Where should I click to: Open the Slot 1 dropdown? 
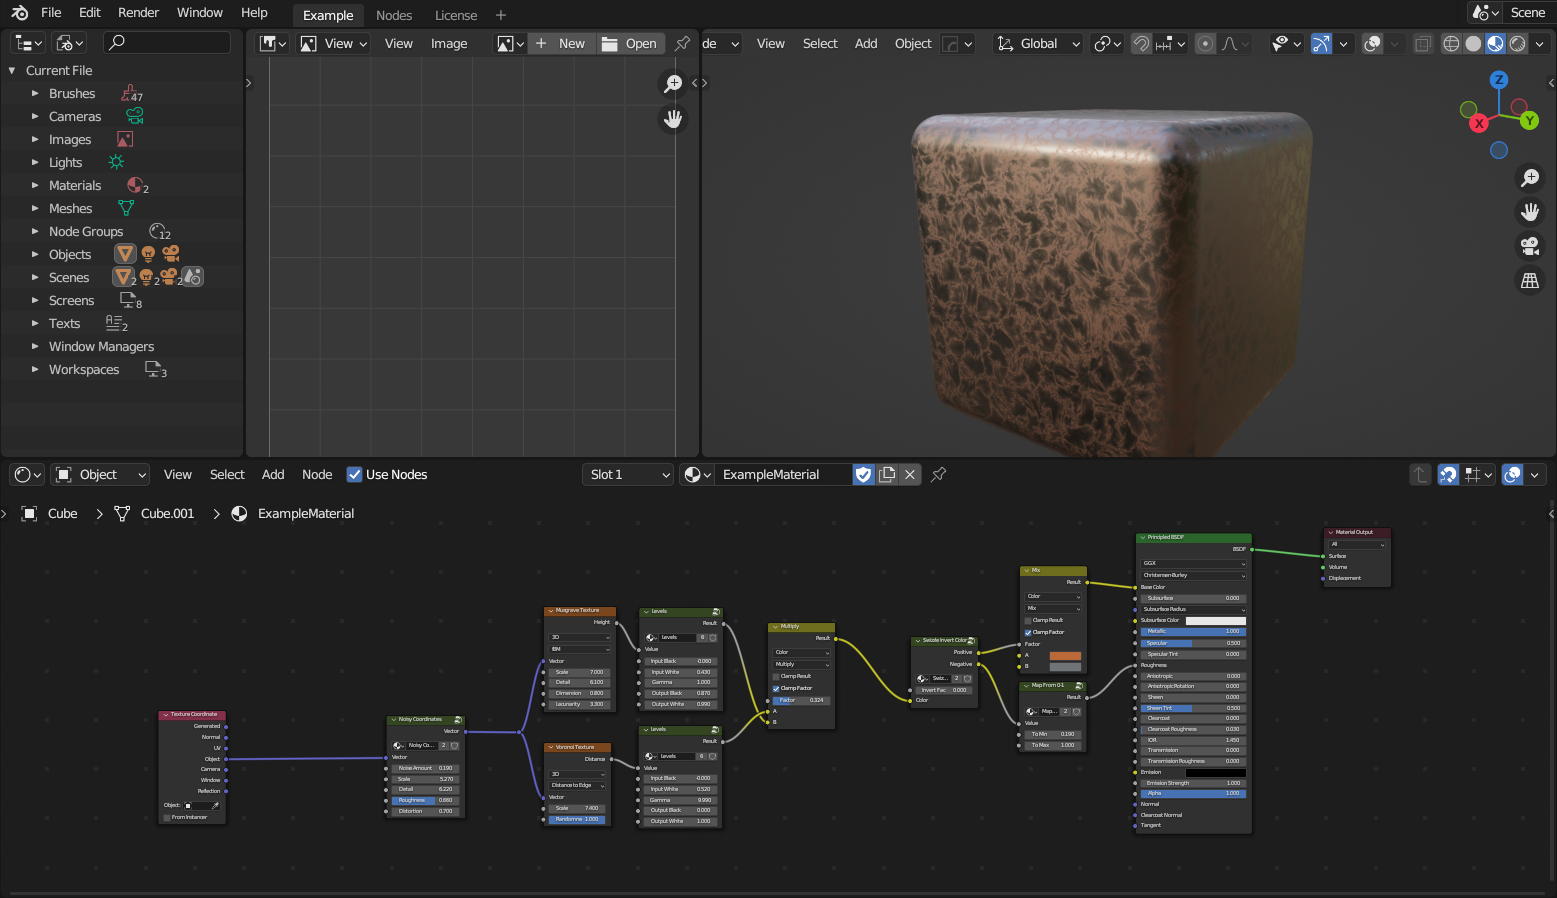tap(629, 475)
